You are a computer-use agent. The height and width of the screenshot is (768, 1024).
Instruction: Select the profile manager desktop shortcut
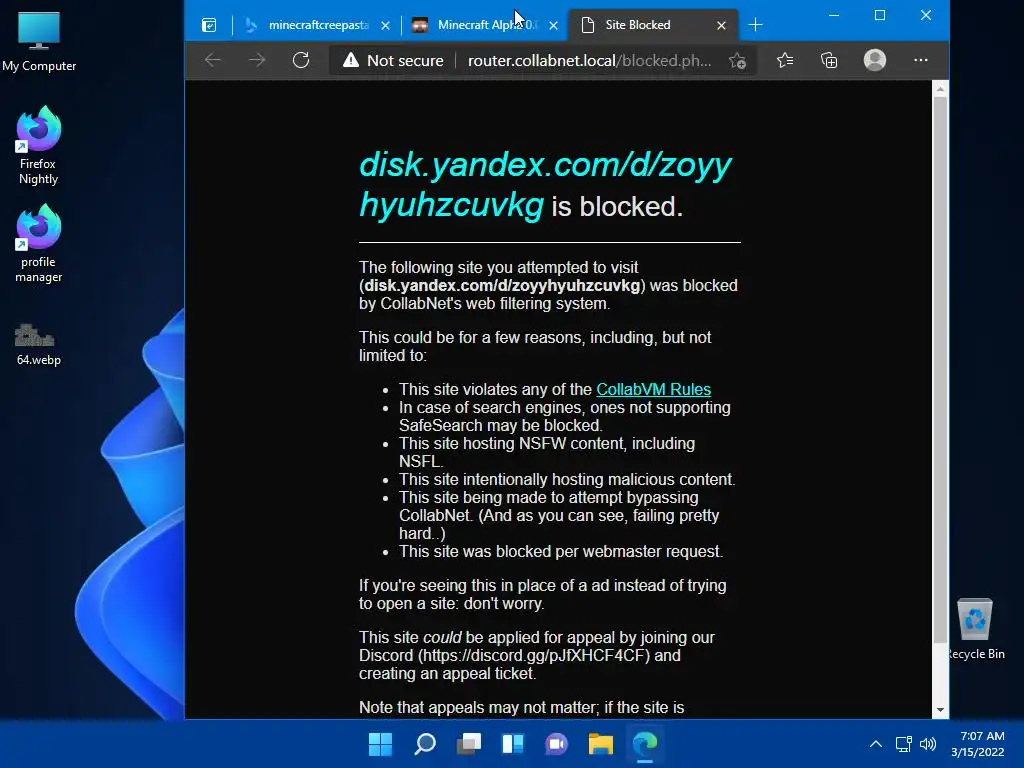39,244
